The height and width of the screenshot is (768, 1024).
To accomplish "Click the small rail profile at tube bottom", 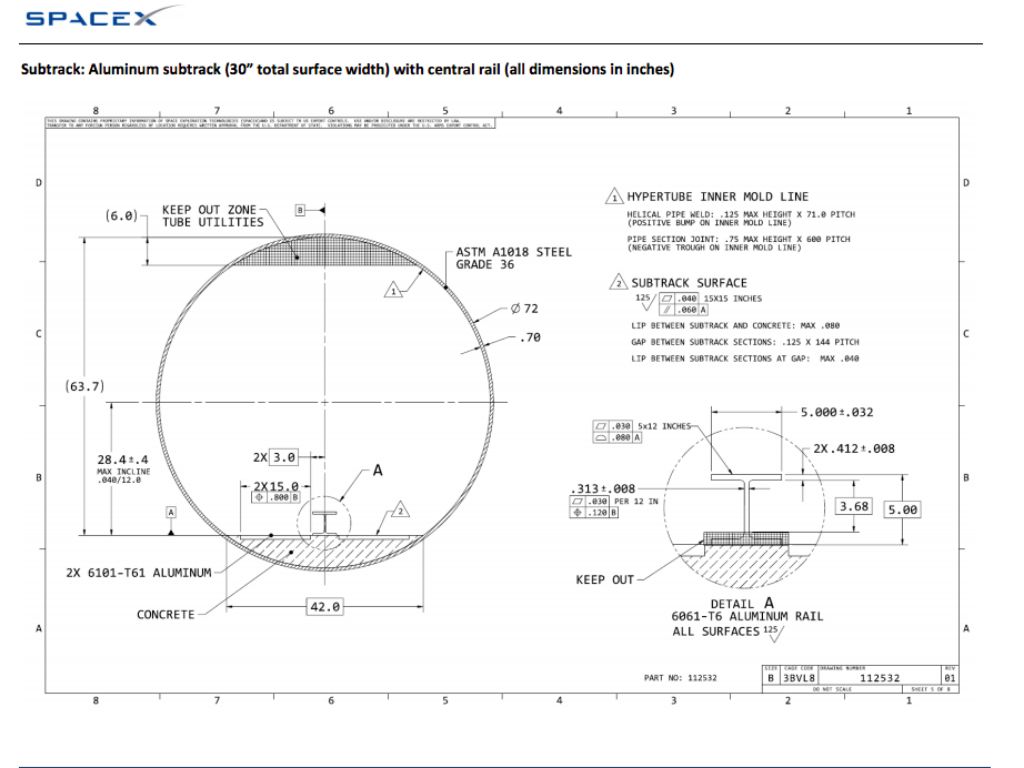I will pyautogui.click(x=324, y=524).
